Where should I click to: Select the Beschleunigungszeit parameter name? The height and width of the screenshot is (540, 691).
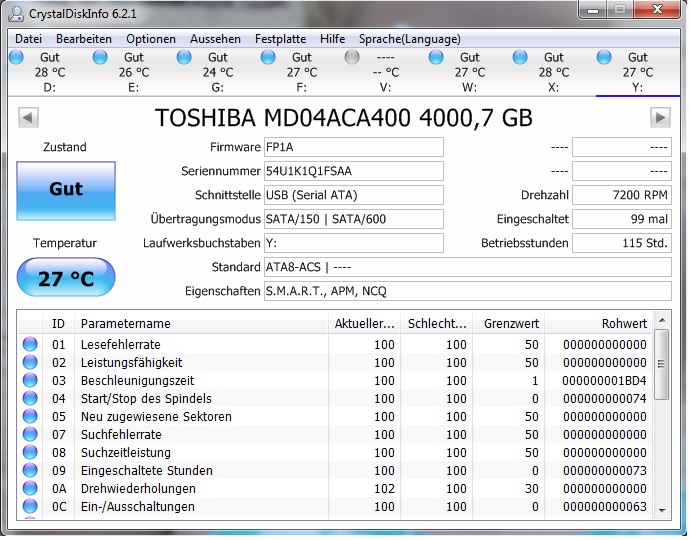pos(137,381)
